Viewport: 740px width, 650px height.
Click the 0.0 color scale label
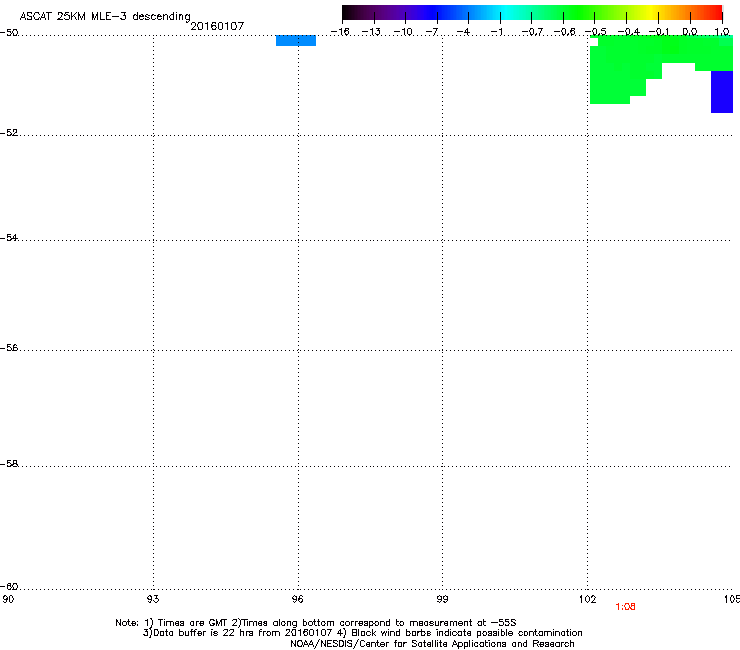pos(690,32)
